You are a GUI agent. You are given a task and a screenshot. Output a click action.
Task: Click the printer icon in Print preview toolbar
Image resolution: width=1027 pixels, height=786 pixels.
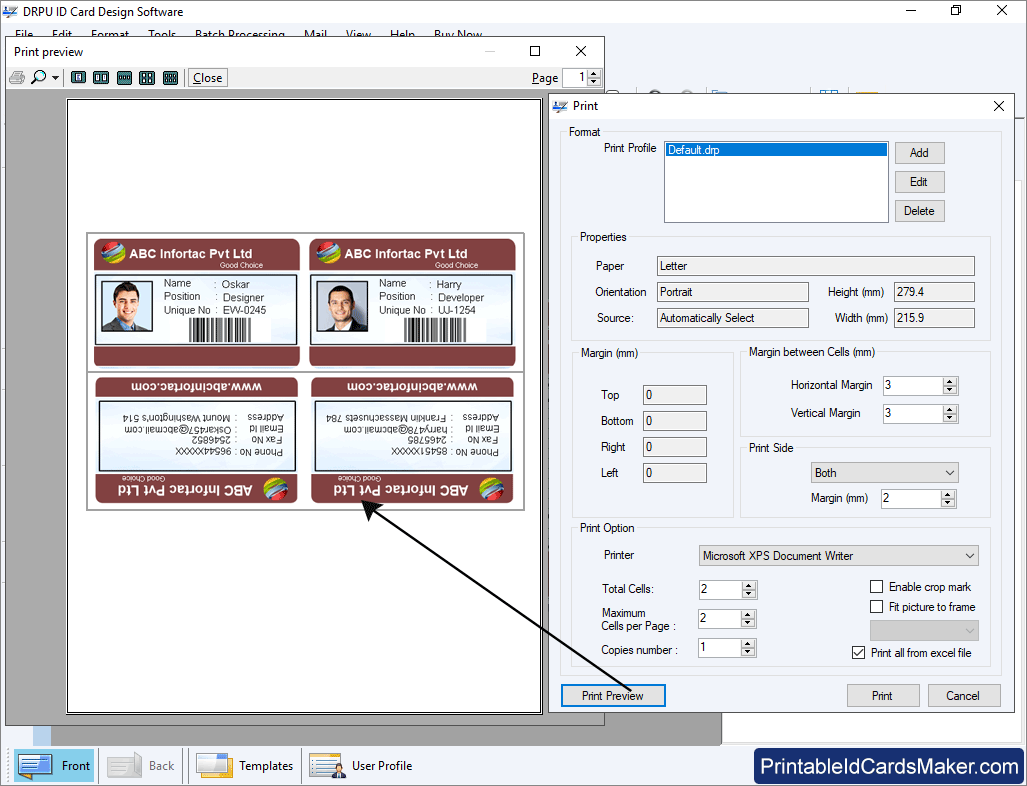pos(17,77)
